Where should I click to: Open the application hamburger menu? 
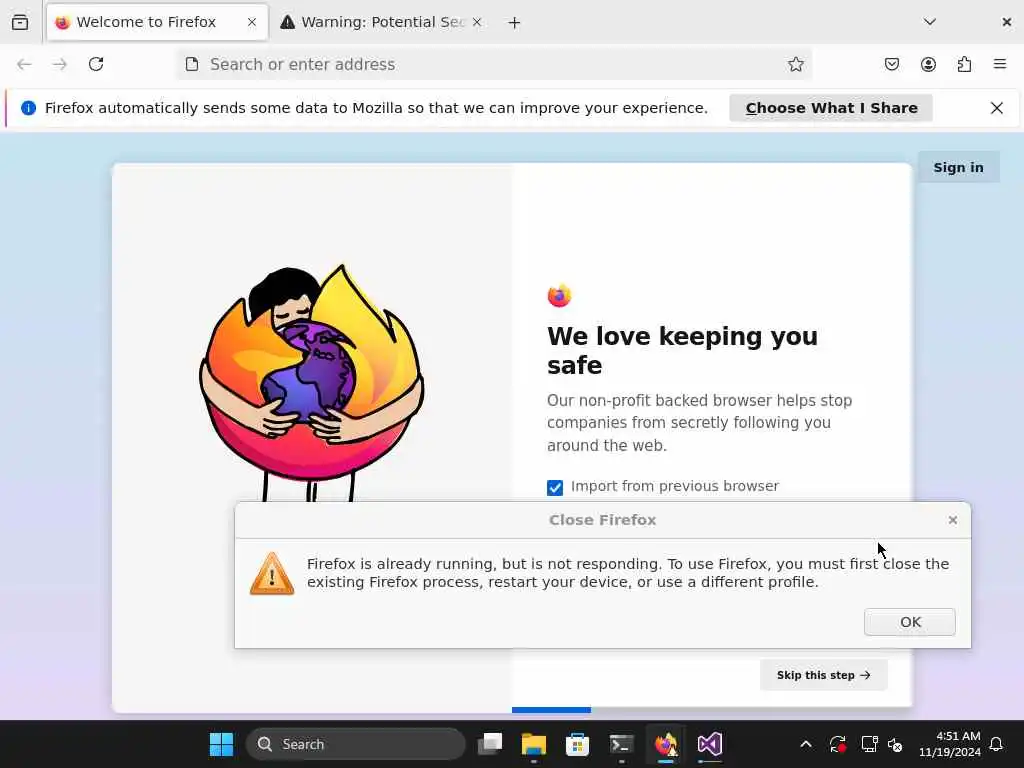tap(1000, 64)
